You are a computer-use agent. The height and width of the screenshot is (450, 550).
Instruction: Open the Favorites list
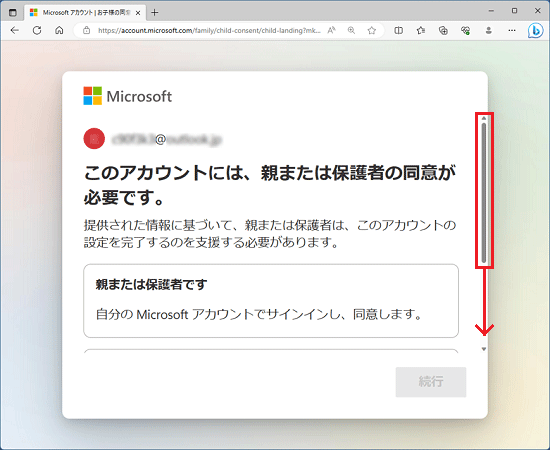(x=421, y=31)
